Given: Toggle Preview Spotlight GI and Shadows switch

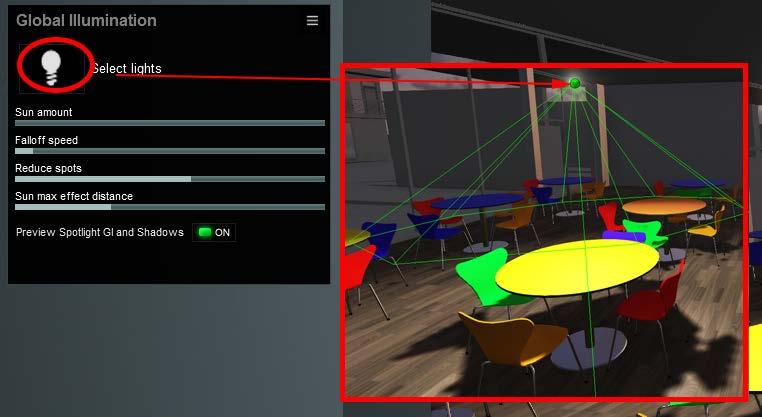Looking at the screenshot, I should (214, 232).
